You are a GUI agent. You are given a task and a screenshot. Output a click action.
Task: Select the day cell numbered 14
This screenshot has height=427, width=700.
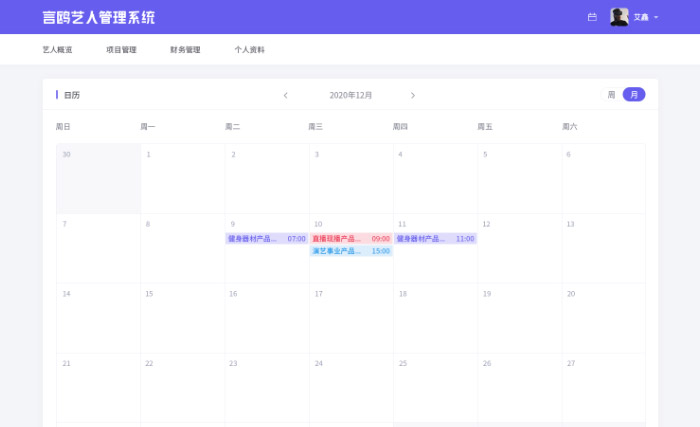tap(99, 318)
